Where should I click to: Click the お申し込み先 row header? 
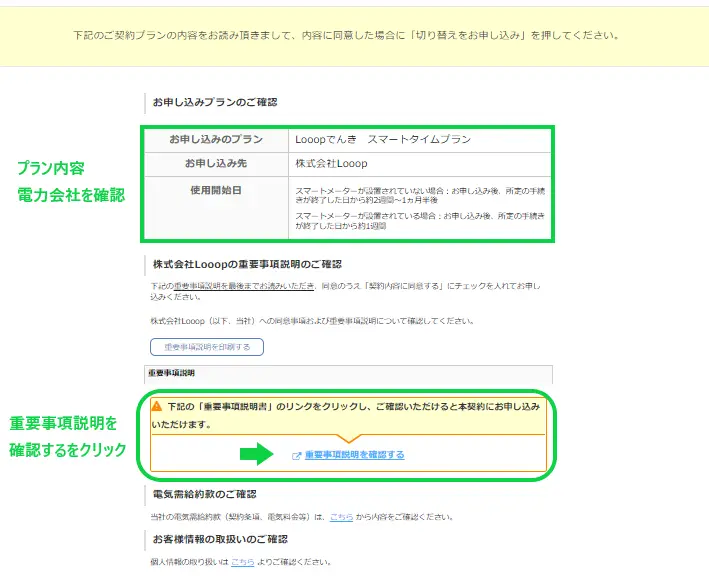coord(216,164)
